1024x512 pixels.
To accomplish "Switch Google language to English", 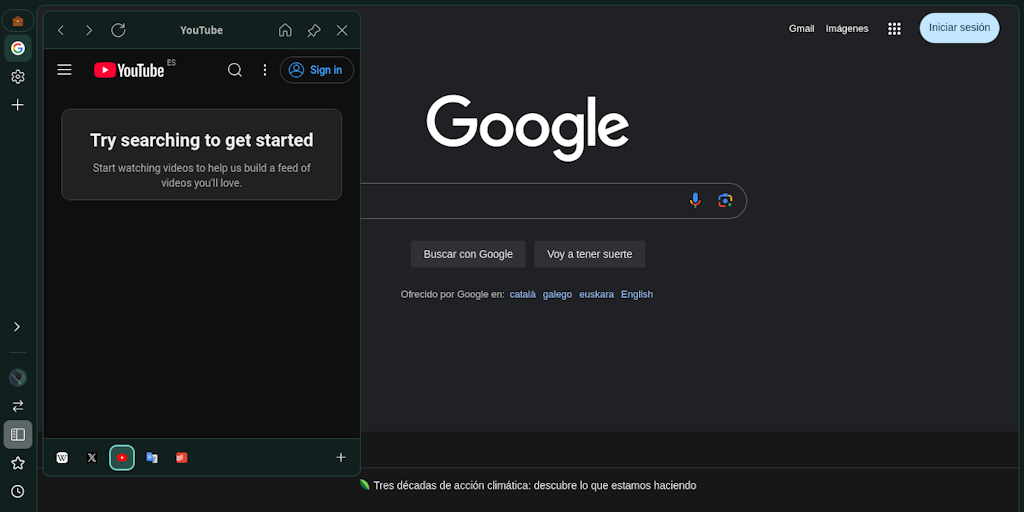I will tap(636, 294).
